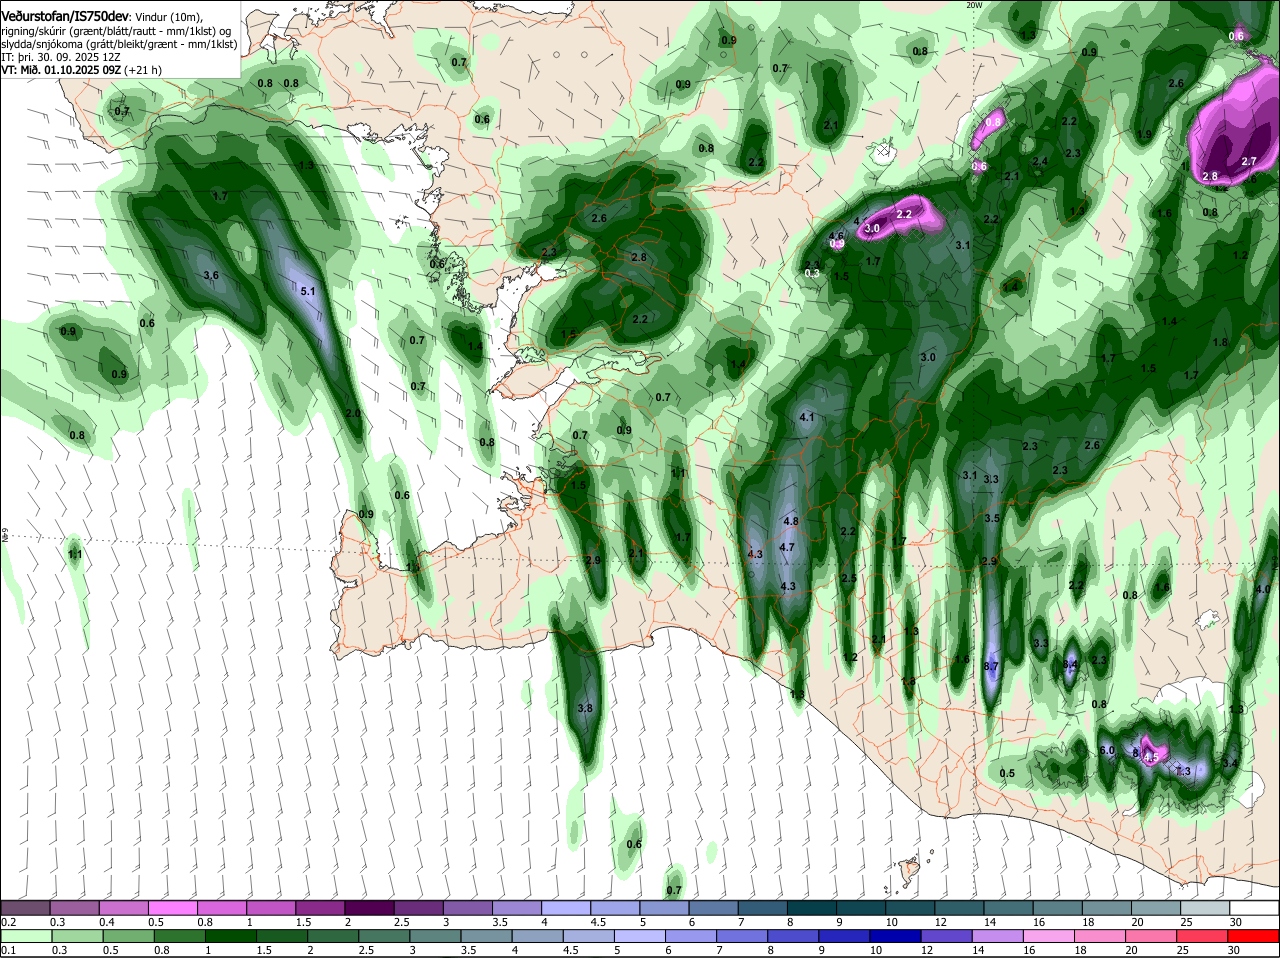
Task: Pick the dark blue swatch labeled 10 in the bottom legend row
Action: tap(894, 936)
